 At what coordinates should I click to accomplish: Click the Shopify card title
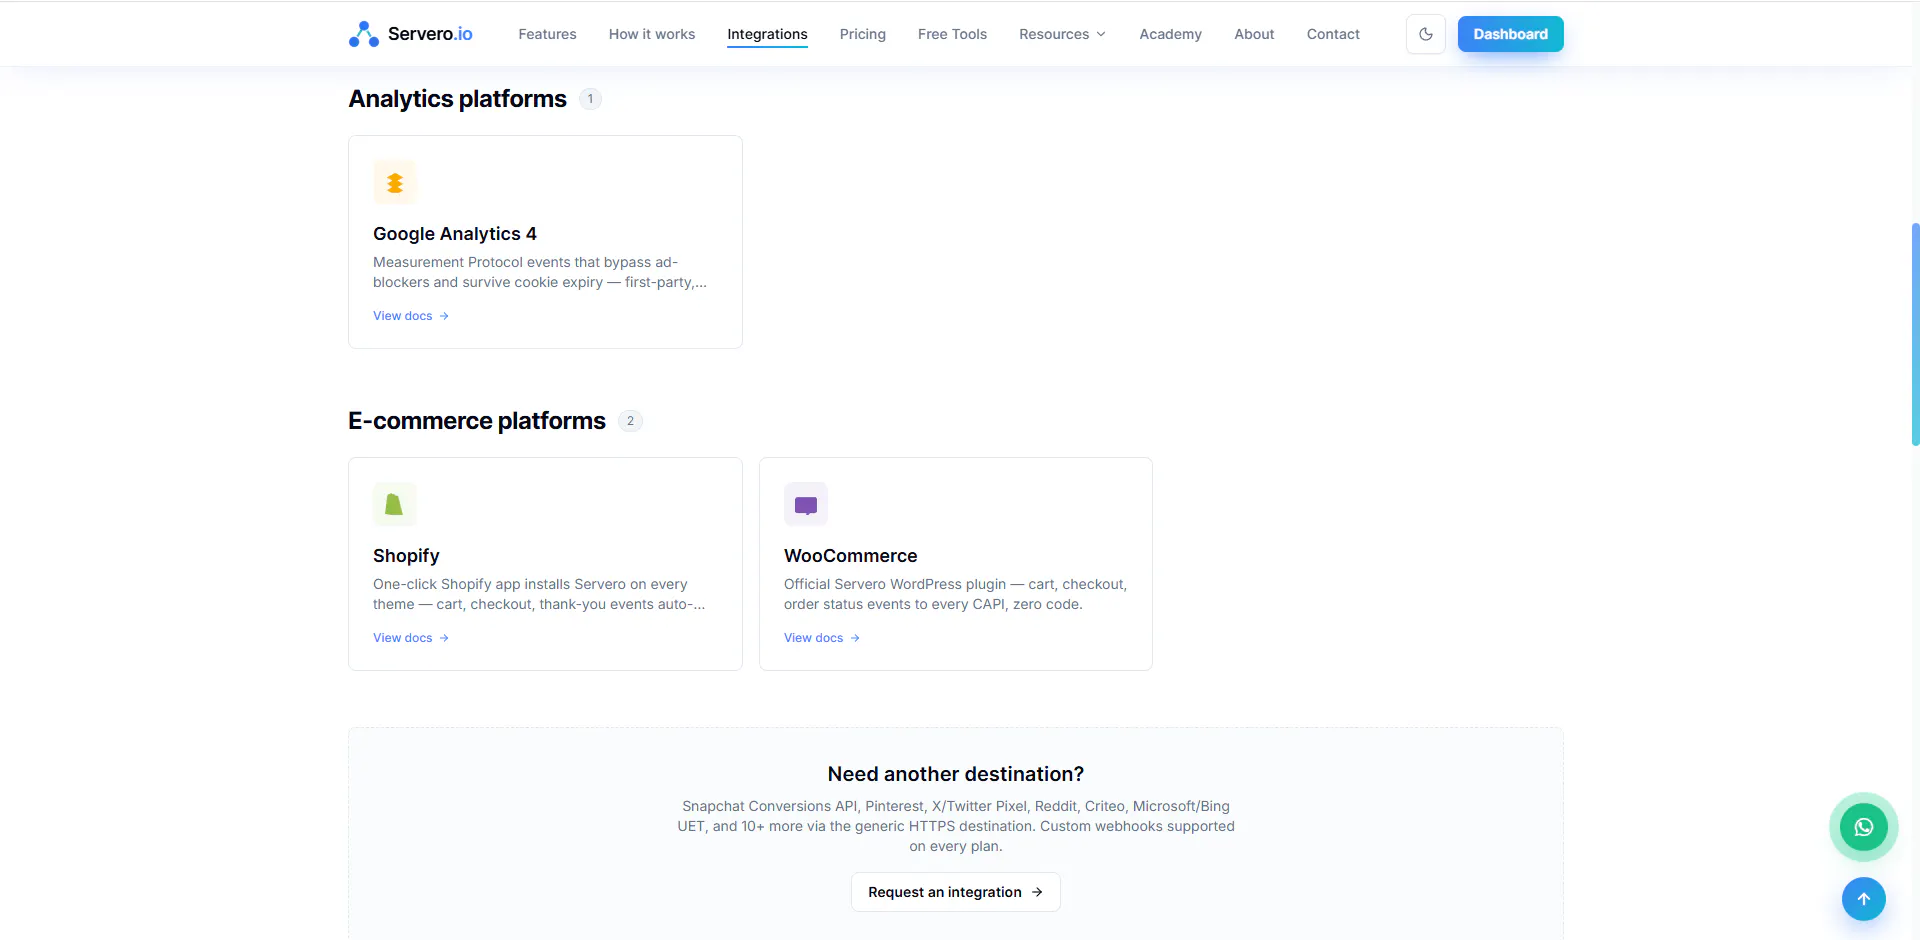tap(406, 556)
